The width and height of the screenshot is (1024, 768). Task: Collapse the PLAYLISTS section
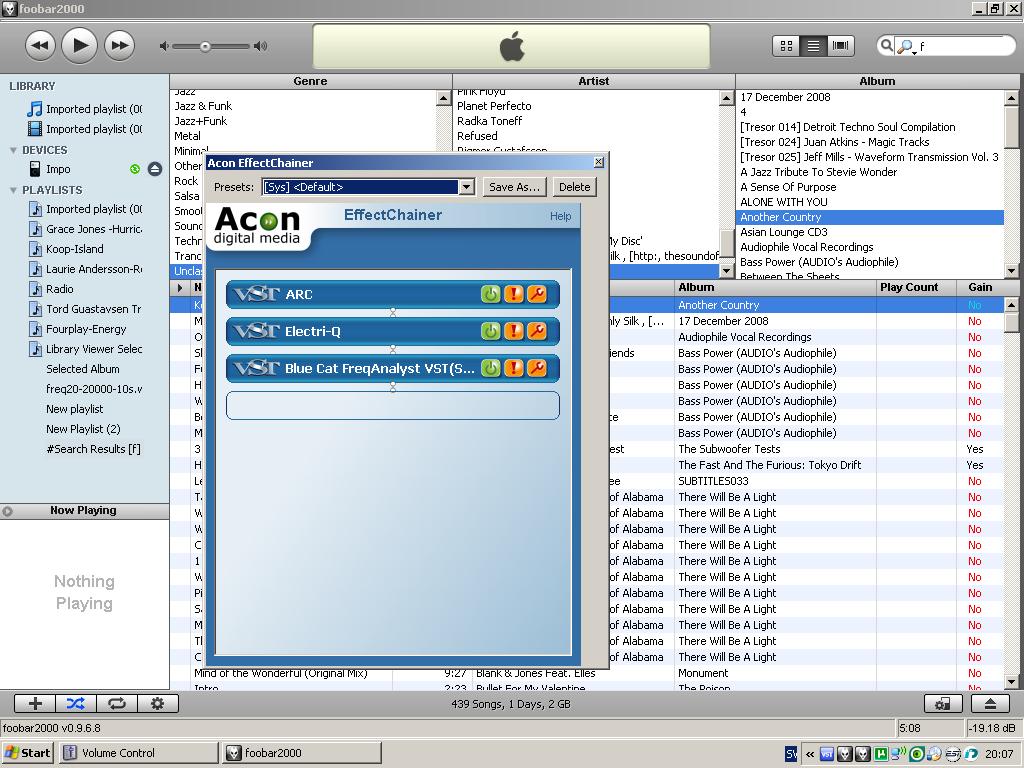(13, 190)
